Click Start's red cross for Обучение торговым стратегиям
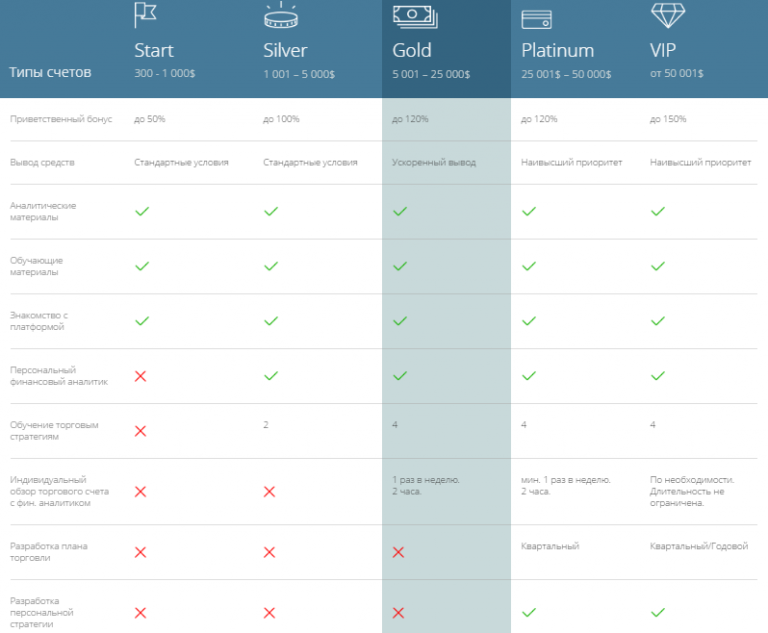The image size is (768, 633). click(x=141, y=431)
